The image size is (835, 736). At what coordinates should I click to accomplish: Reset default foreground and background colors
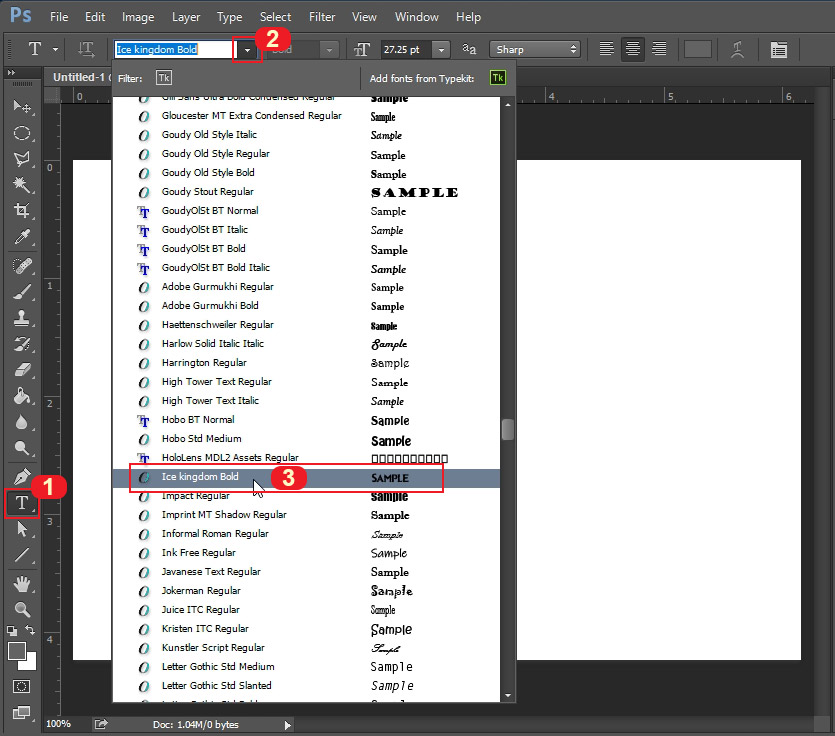12,631
